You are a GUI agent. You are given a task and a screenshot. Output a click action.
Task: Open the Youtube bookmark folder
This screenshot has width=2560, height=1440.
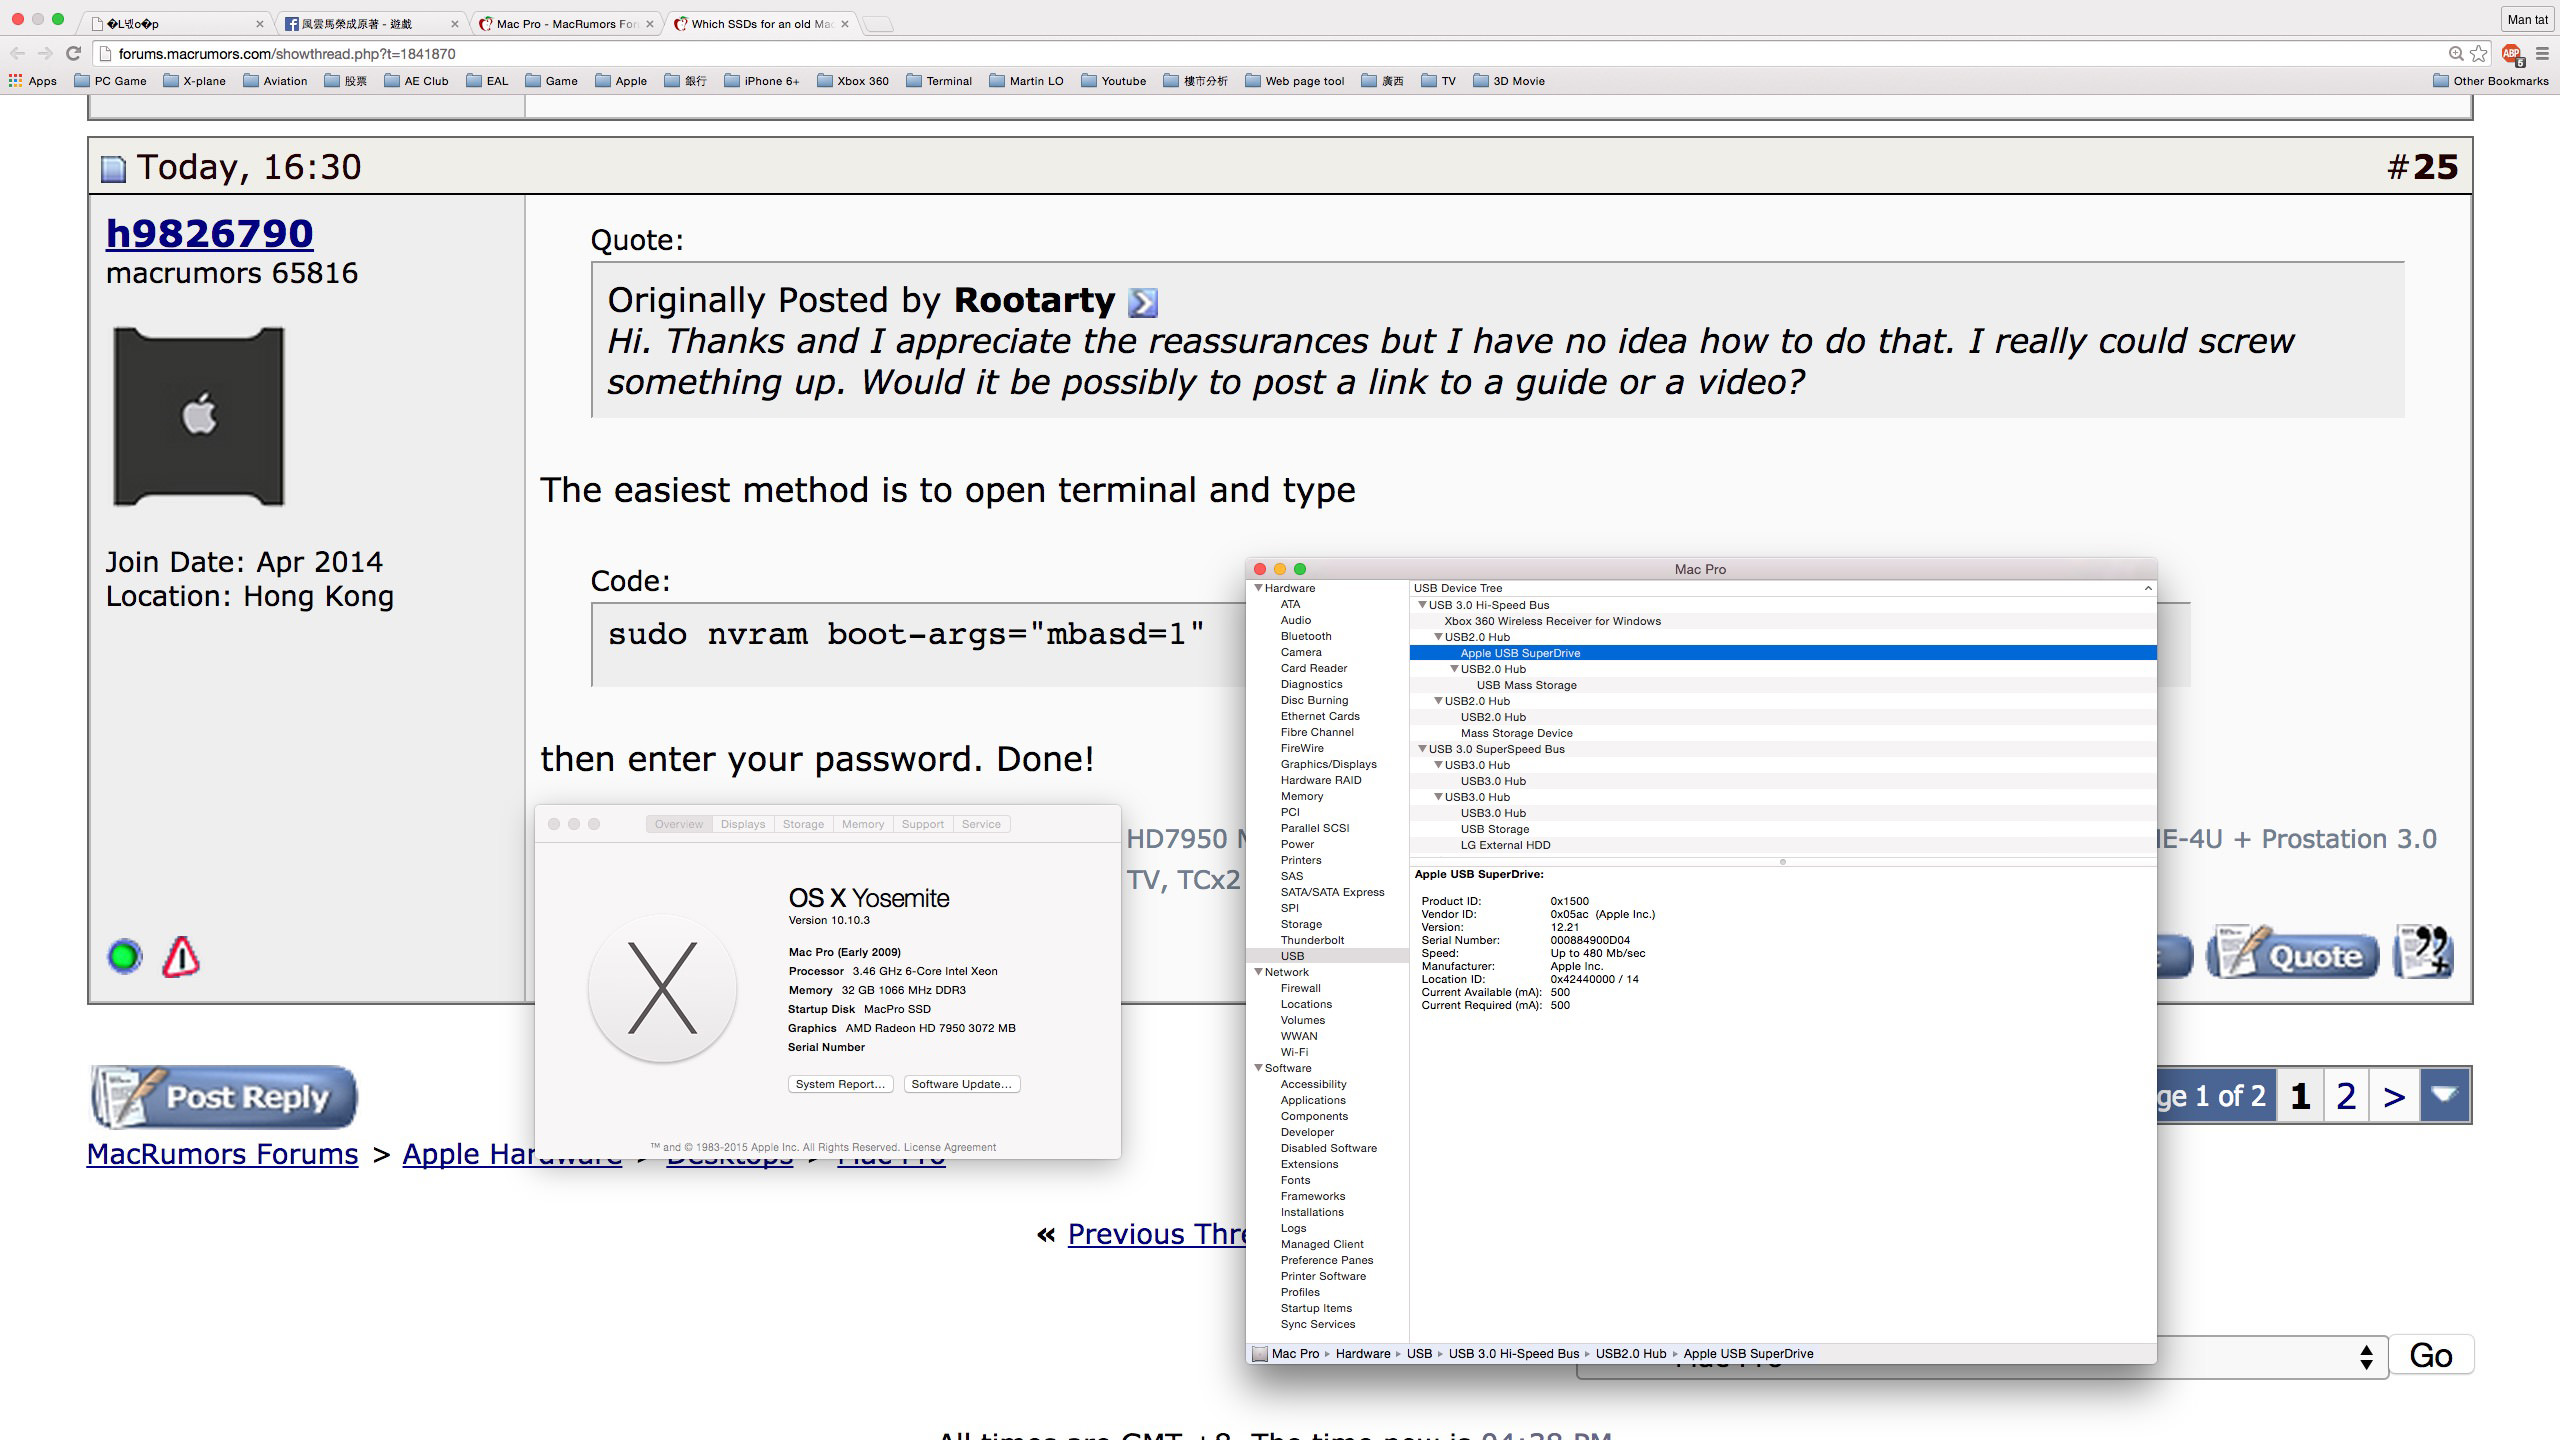pyautogui.click(x=1114, y=81)
